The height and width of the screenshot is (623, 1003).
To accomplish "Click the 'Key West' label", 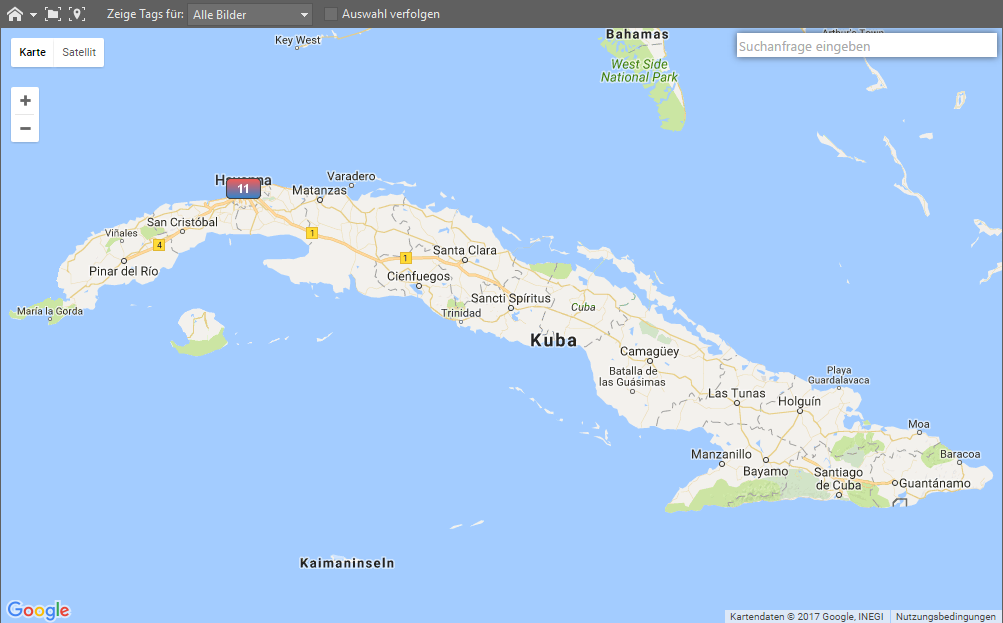I will pos(297,40).
